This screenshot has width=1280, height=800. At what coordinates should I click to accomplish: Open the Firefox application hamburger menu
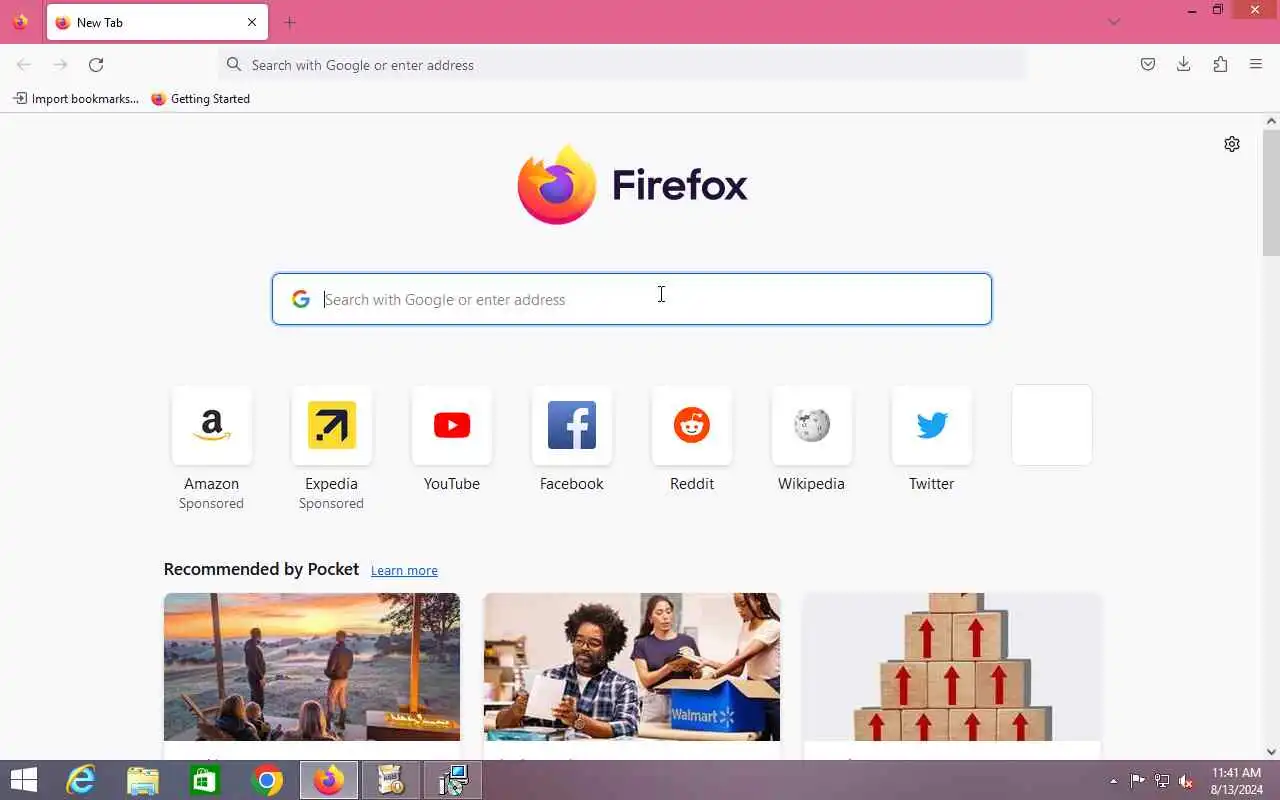1256,64
